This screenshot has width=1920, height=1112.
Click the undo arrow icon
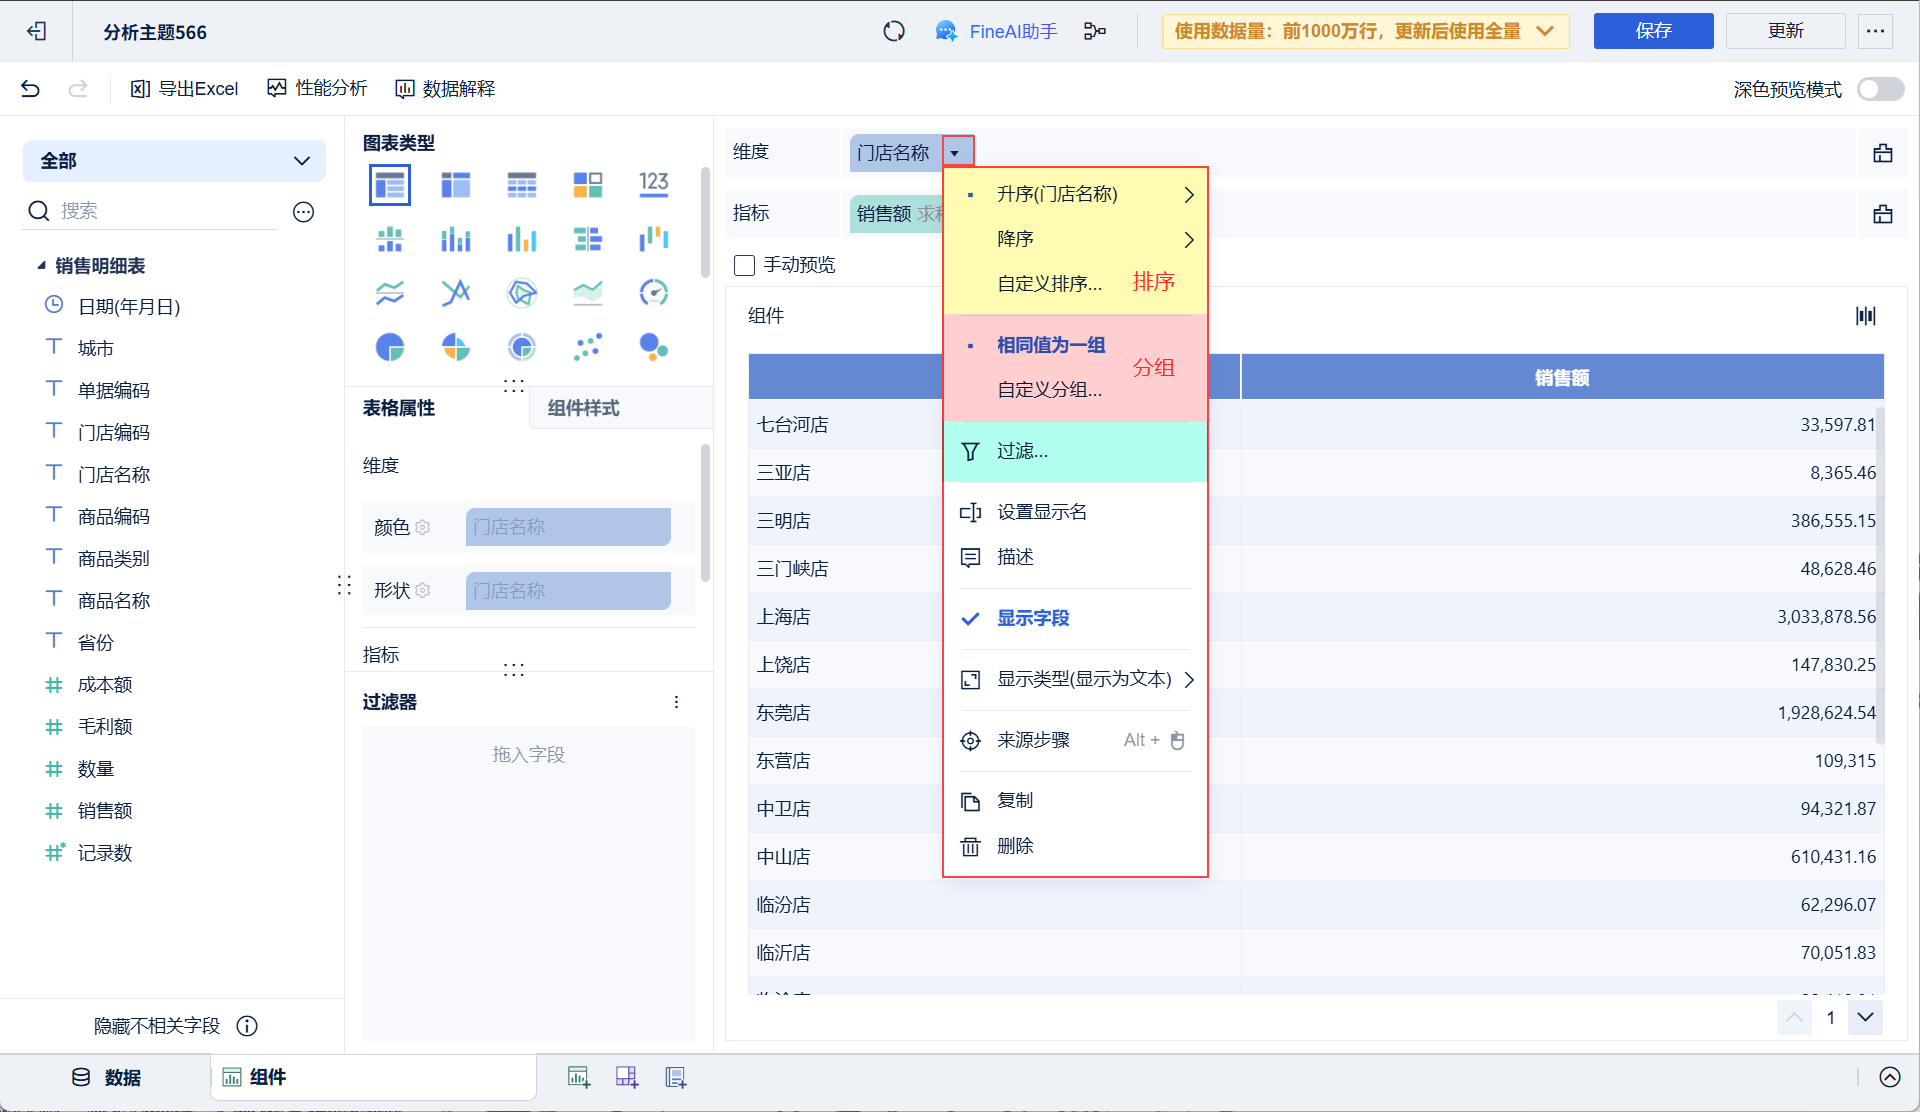coord(30,89)
